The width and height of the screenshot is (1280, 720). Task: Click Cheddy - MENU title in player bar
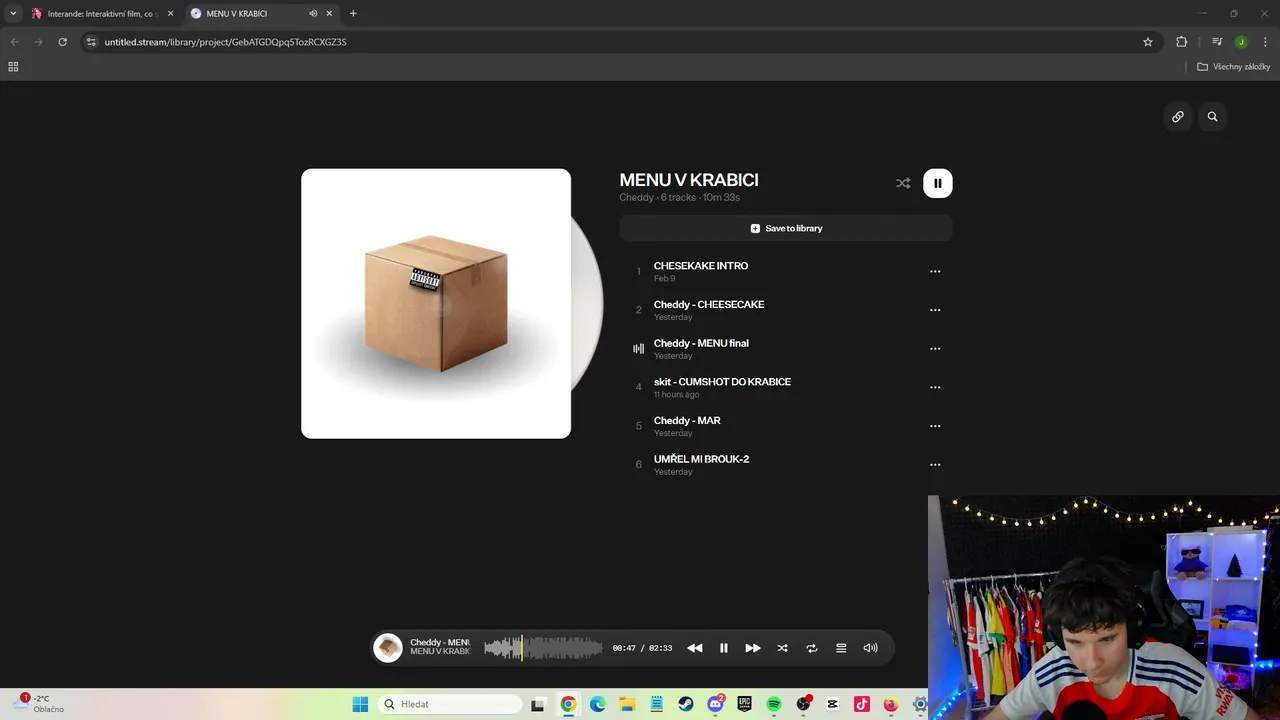[439, 642]
